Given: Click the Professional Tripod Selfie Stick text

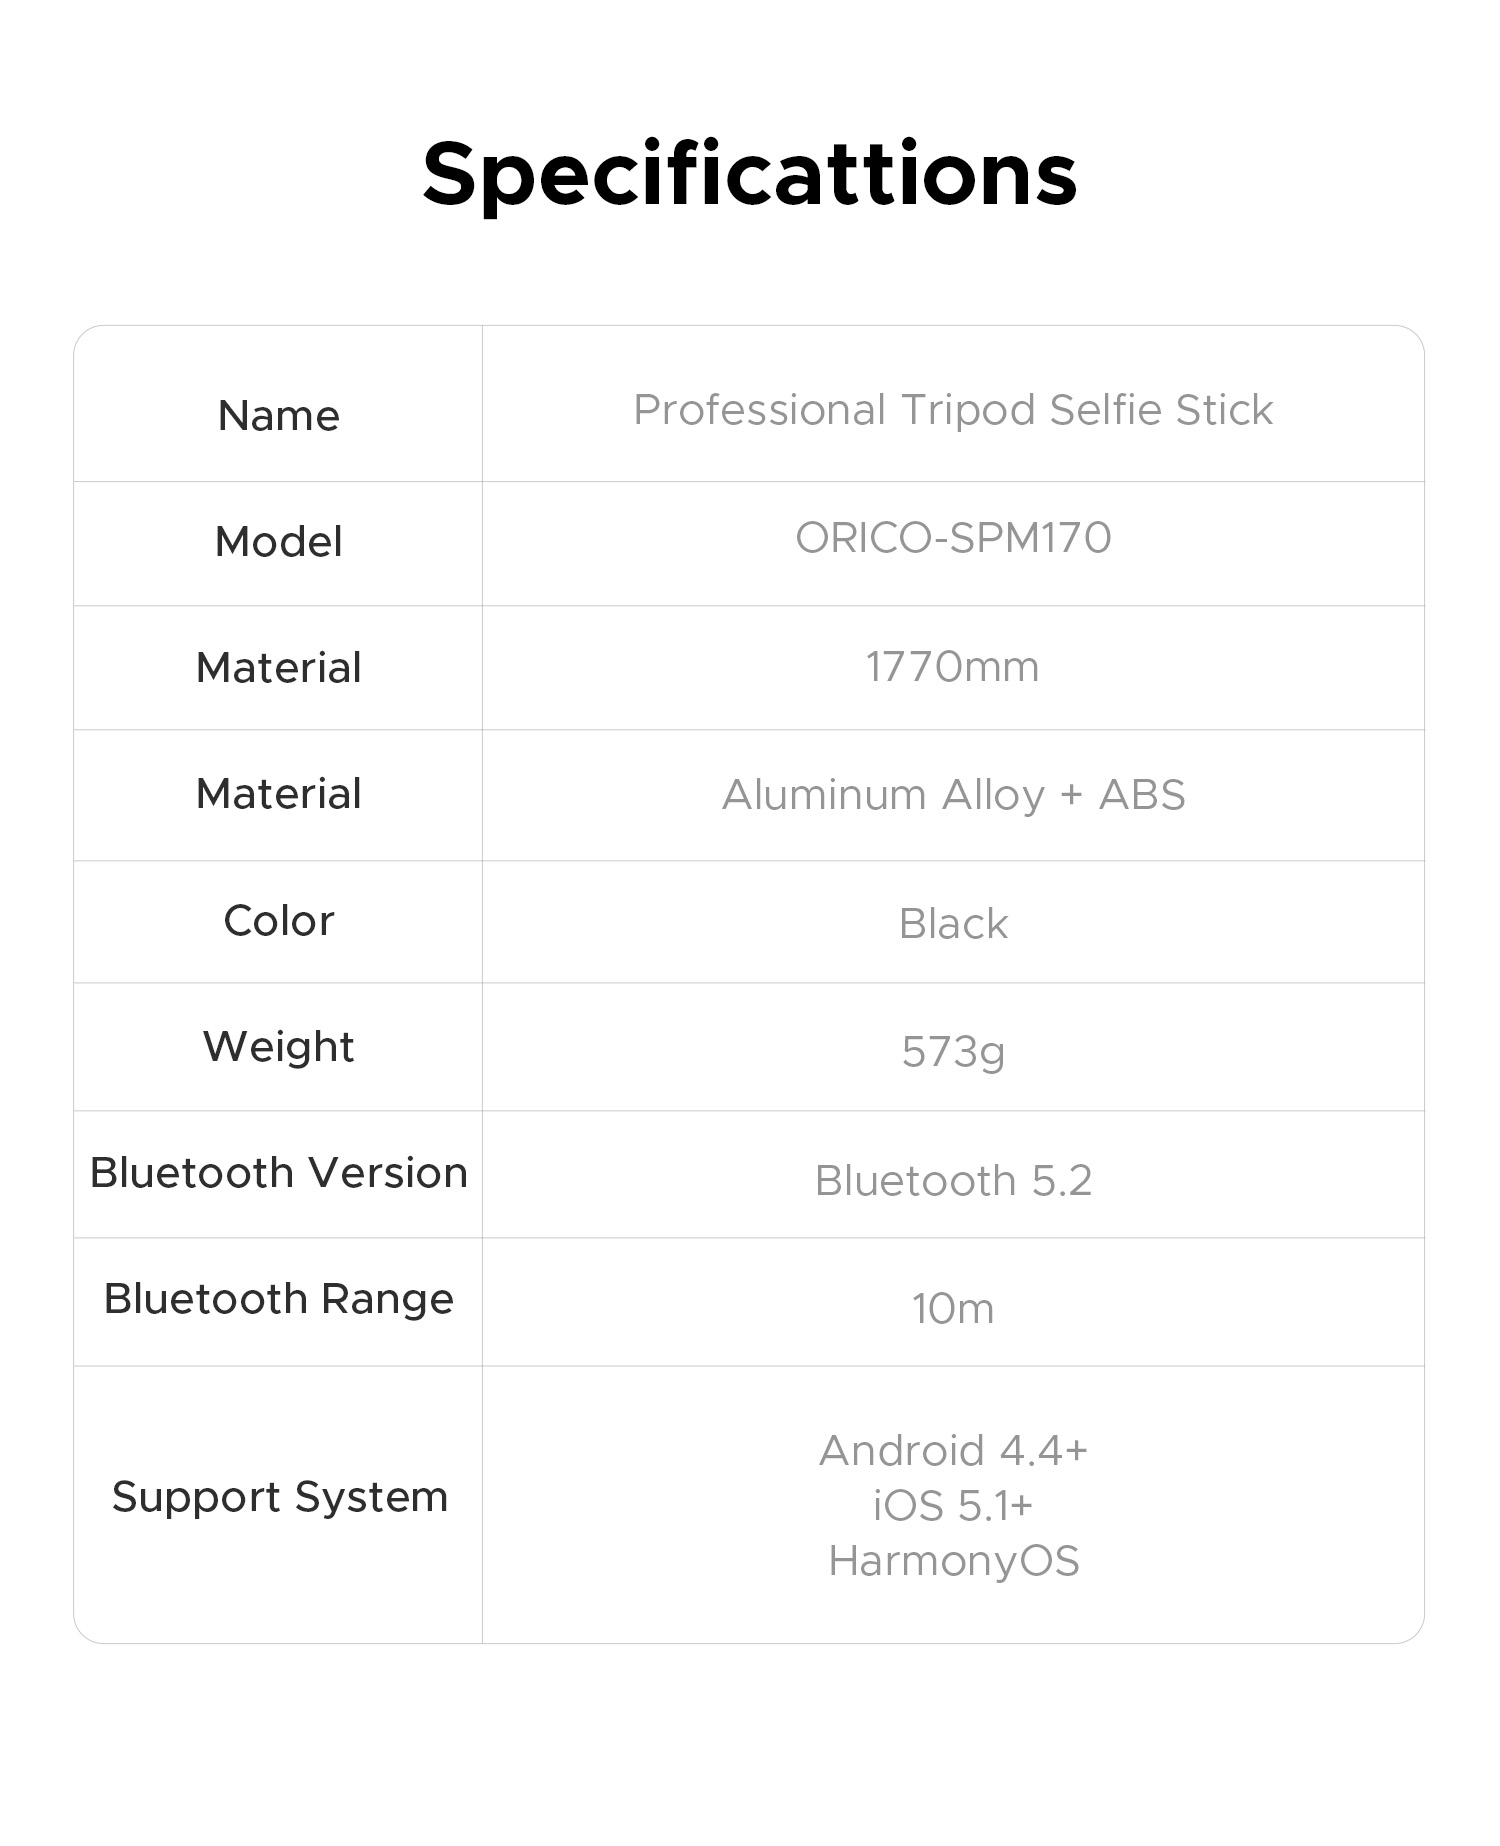Looking at the screenshot, I should pyautogui.click(x=953, y=410).
